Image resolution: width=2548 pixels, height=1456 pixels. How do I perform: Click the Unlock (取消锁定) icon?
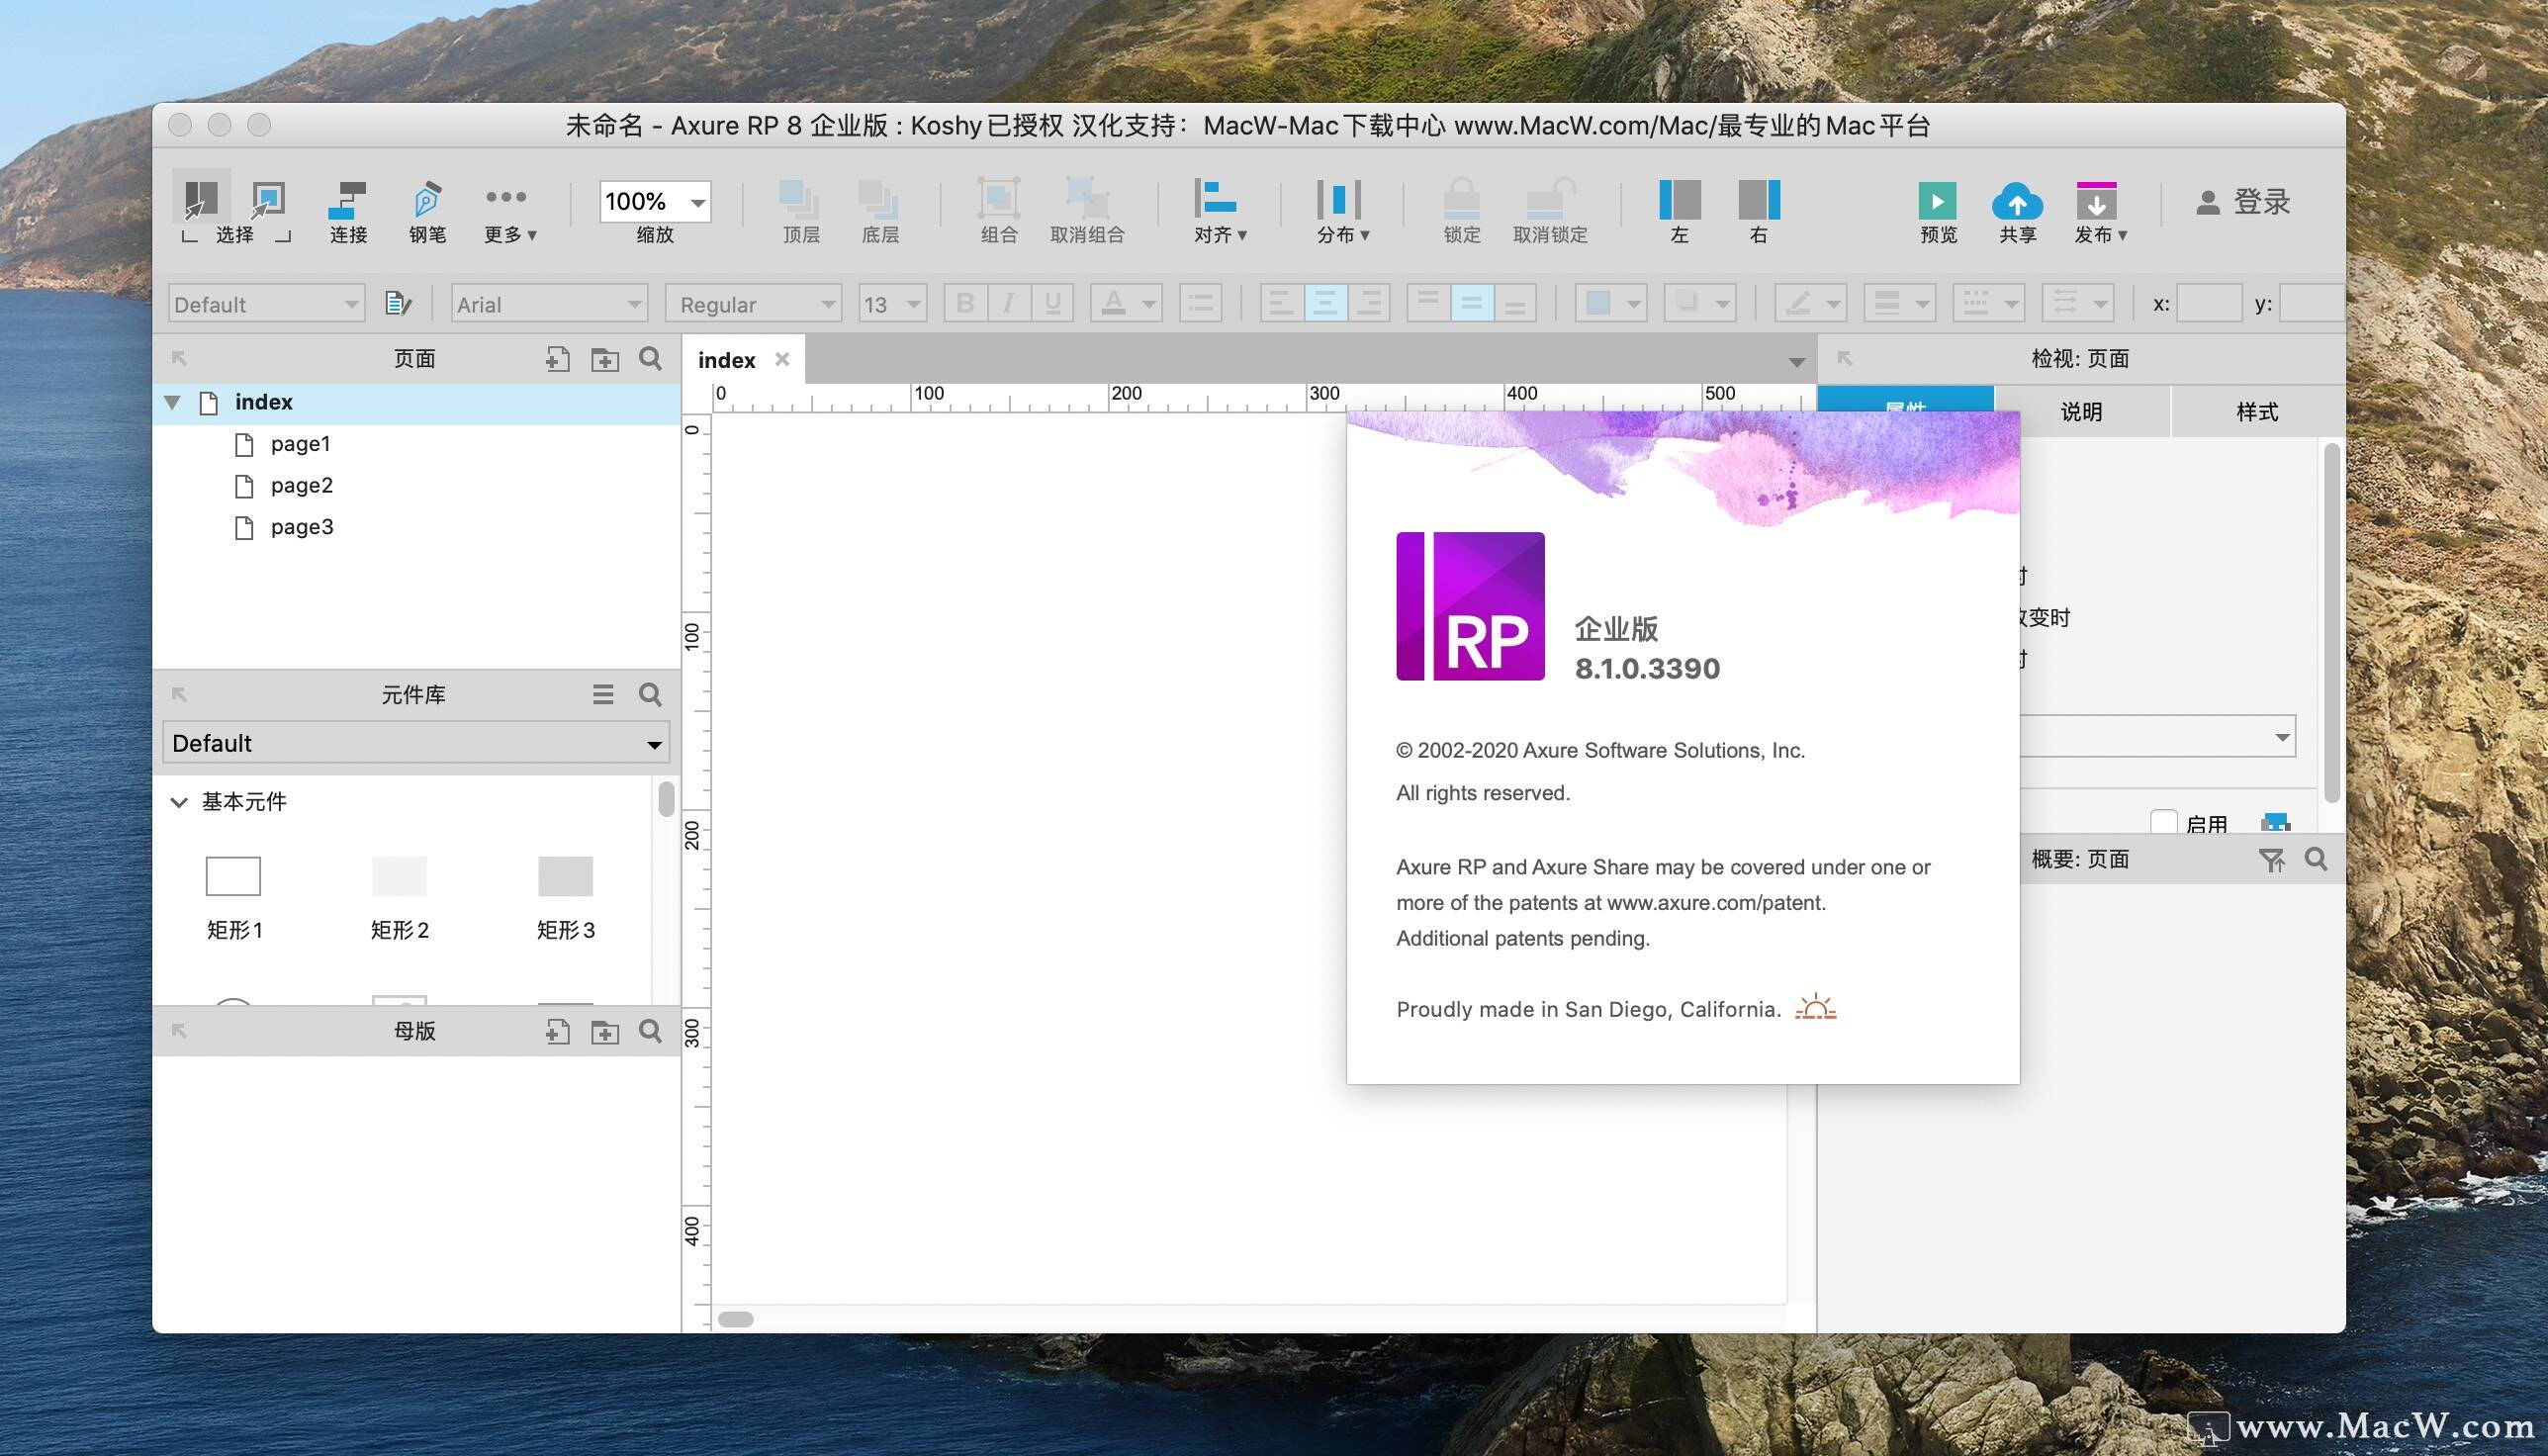click(1550, 199)
